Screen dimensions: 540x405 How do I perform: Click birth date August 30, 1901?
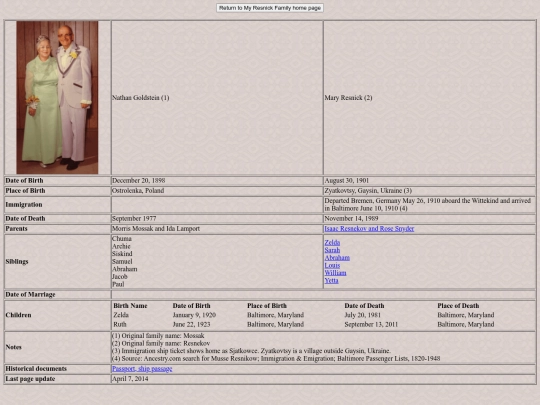[x=346, y=180]
